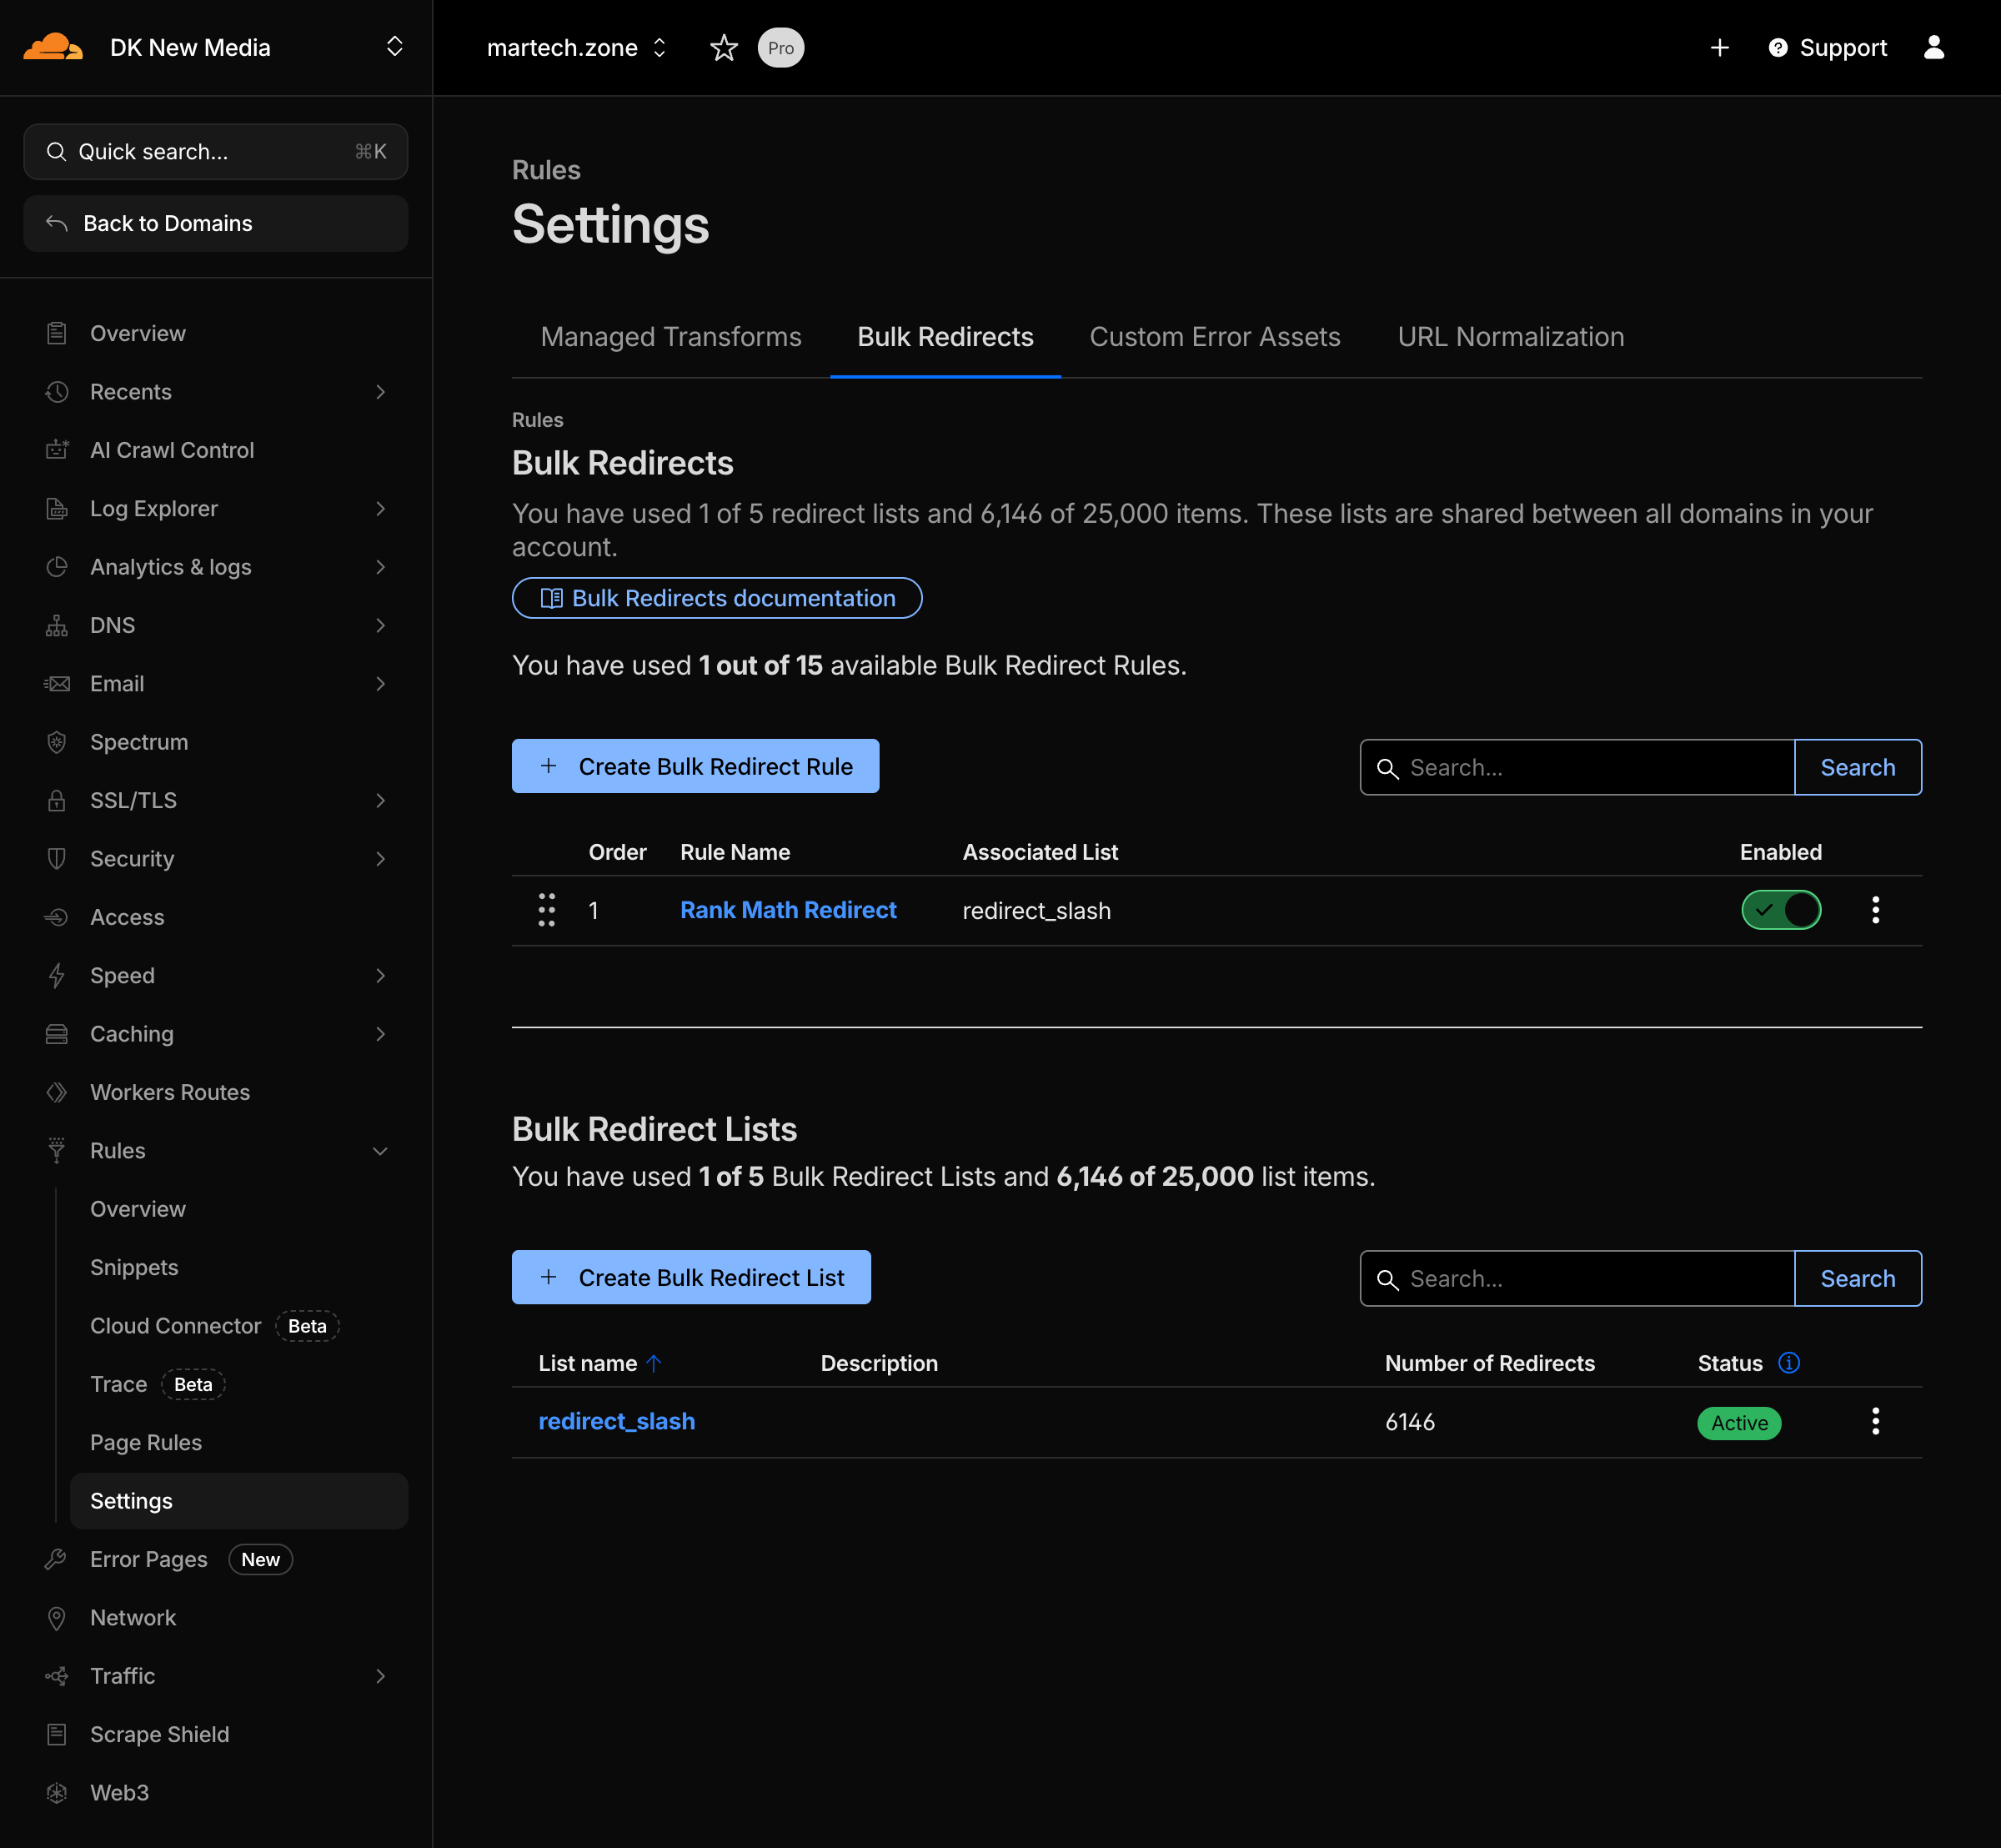Disable the Rank Math Redirect rule toggle

(x=1780, y=910)
